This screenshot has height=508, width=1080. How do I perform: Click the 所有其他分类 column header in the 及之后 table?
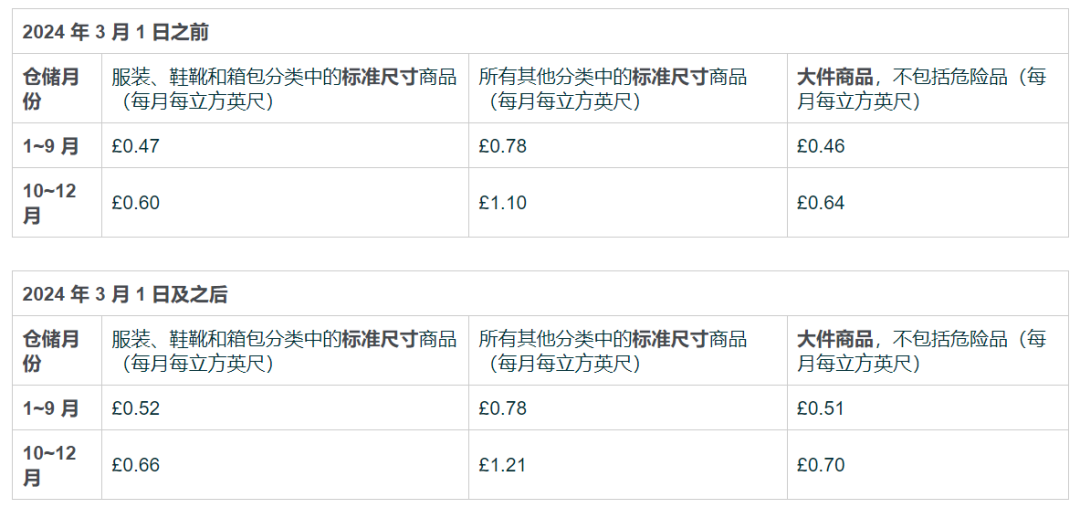click(x=612, y=351)
